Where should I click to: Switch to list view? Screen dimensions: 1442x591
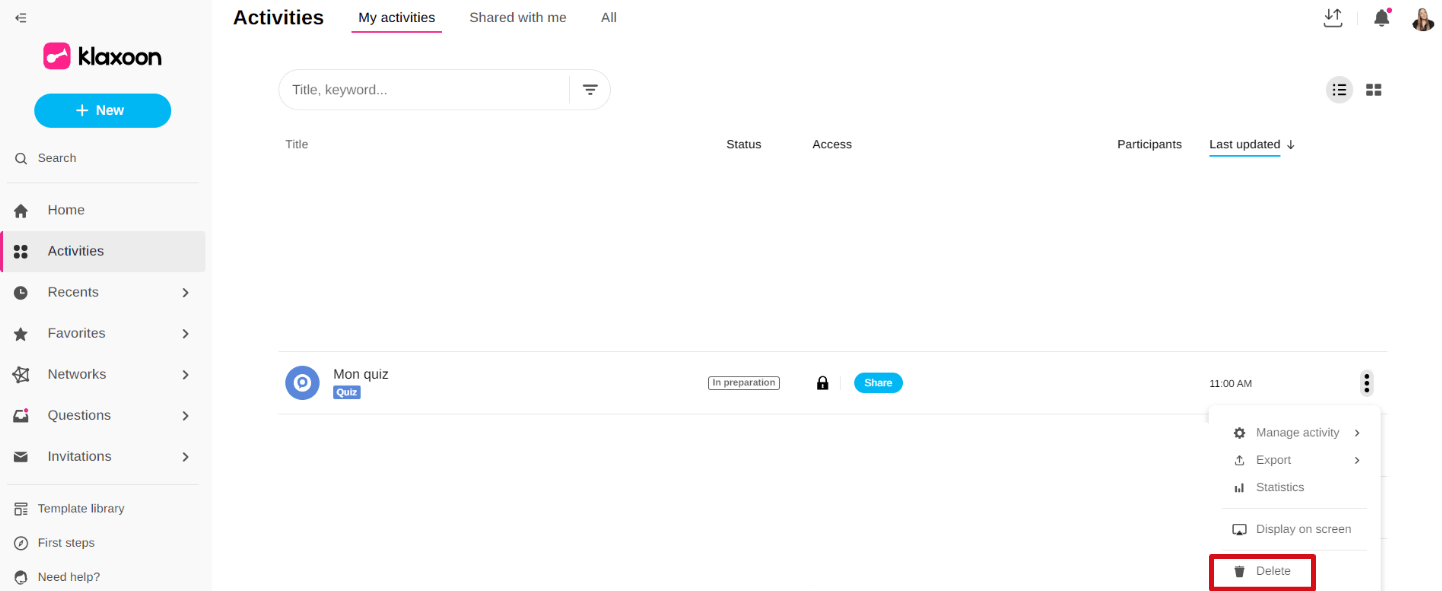pyautogui.click(x=1339, y=90)
